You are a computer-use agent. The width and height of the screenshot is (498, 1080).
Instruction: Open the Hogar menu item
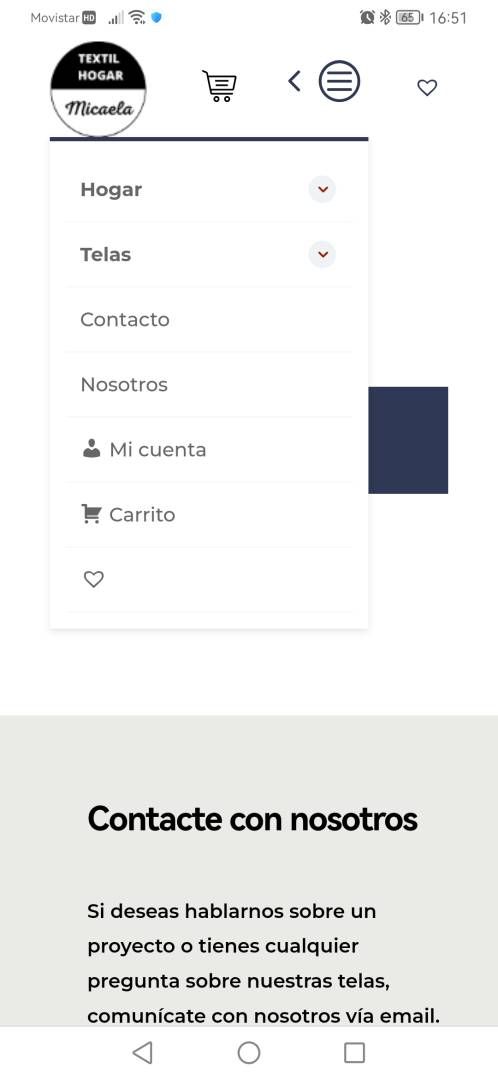(111, 189)
